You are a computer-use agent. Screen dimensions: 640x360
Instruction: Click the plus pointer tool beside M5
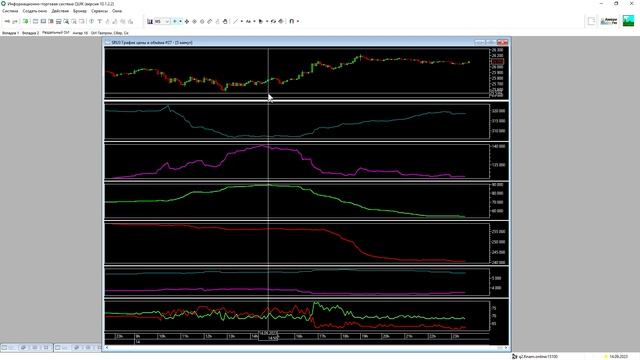point(175,21)
